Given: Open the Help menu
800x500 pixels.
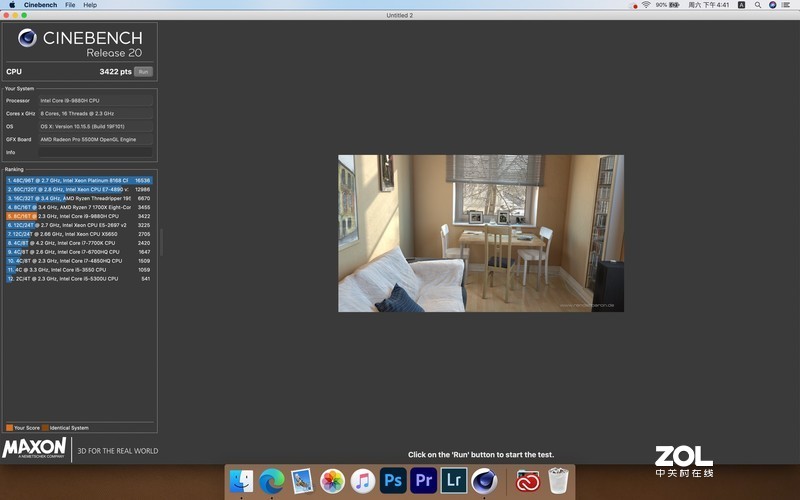Looking at the screenshot, I should tap(90, 5).
